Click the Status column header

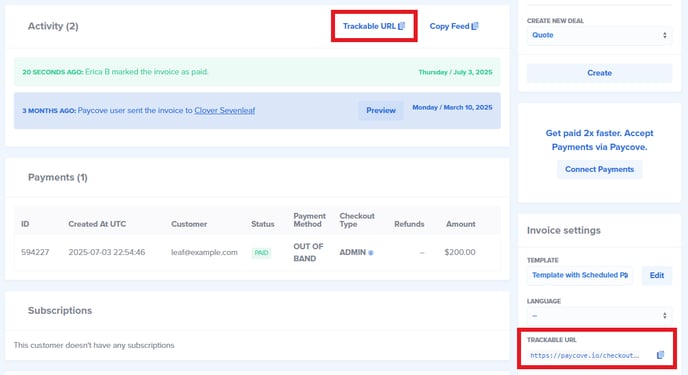262,224
